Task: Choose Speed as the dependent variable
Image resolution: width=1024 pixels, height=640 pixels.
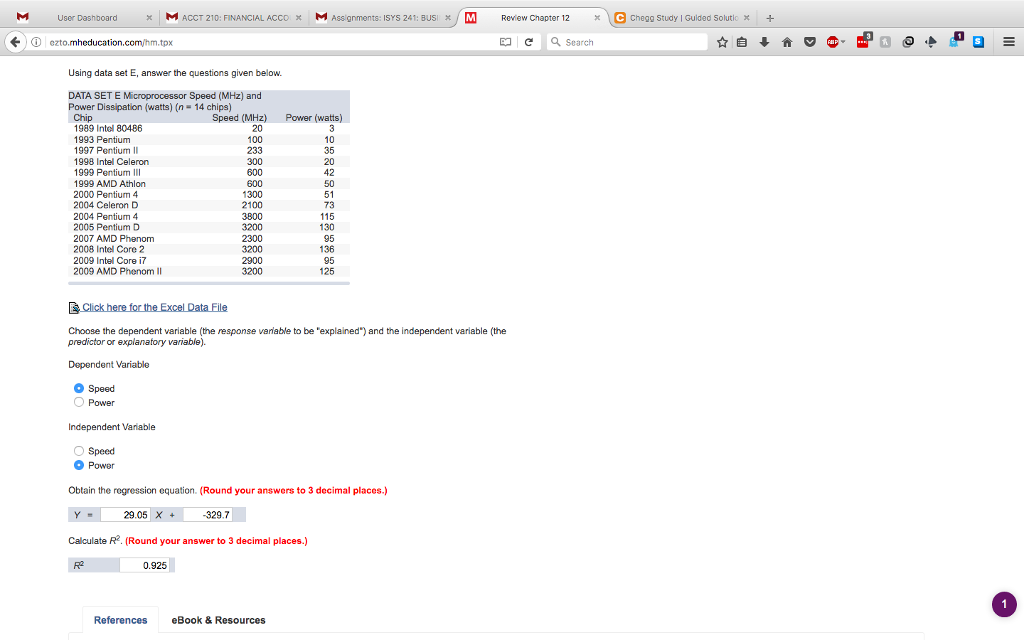Action: click(79, 388)
